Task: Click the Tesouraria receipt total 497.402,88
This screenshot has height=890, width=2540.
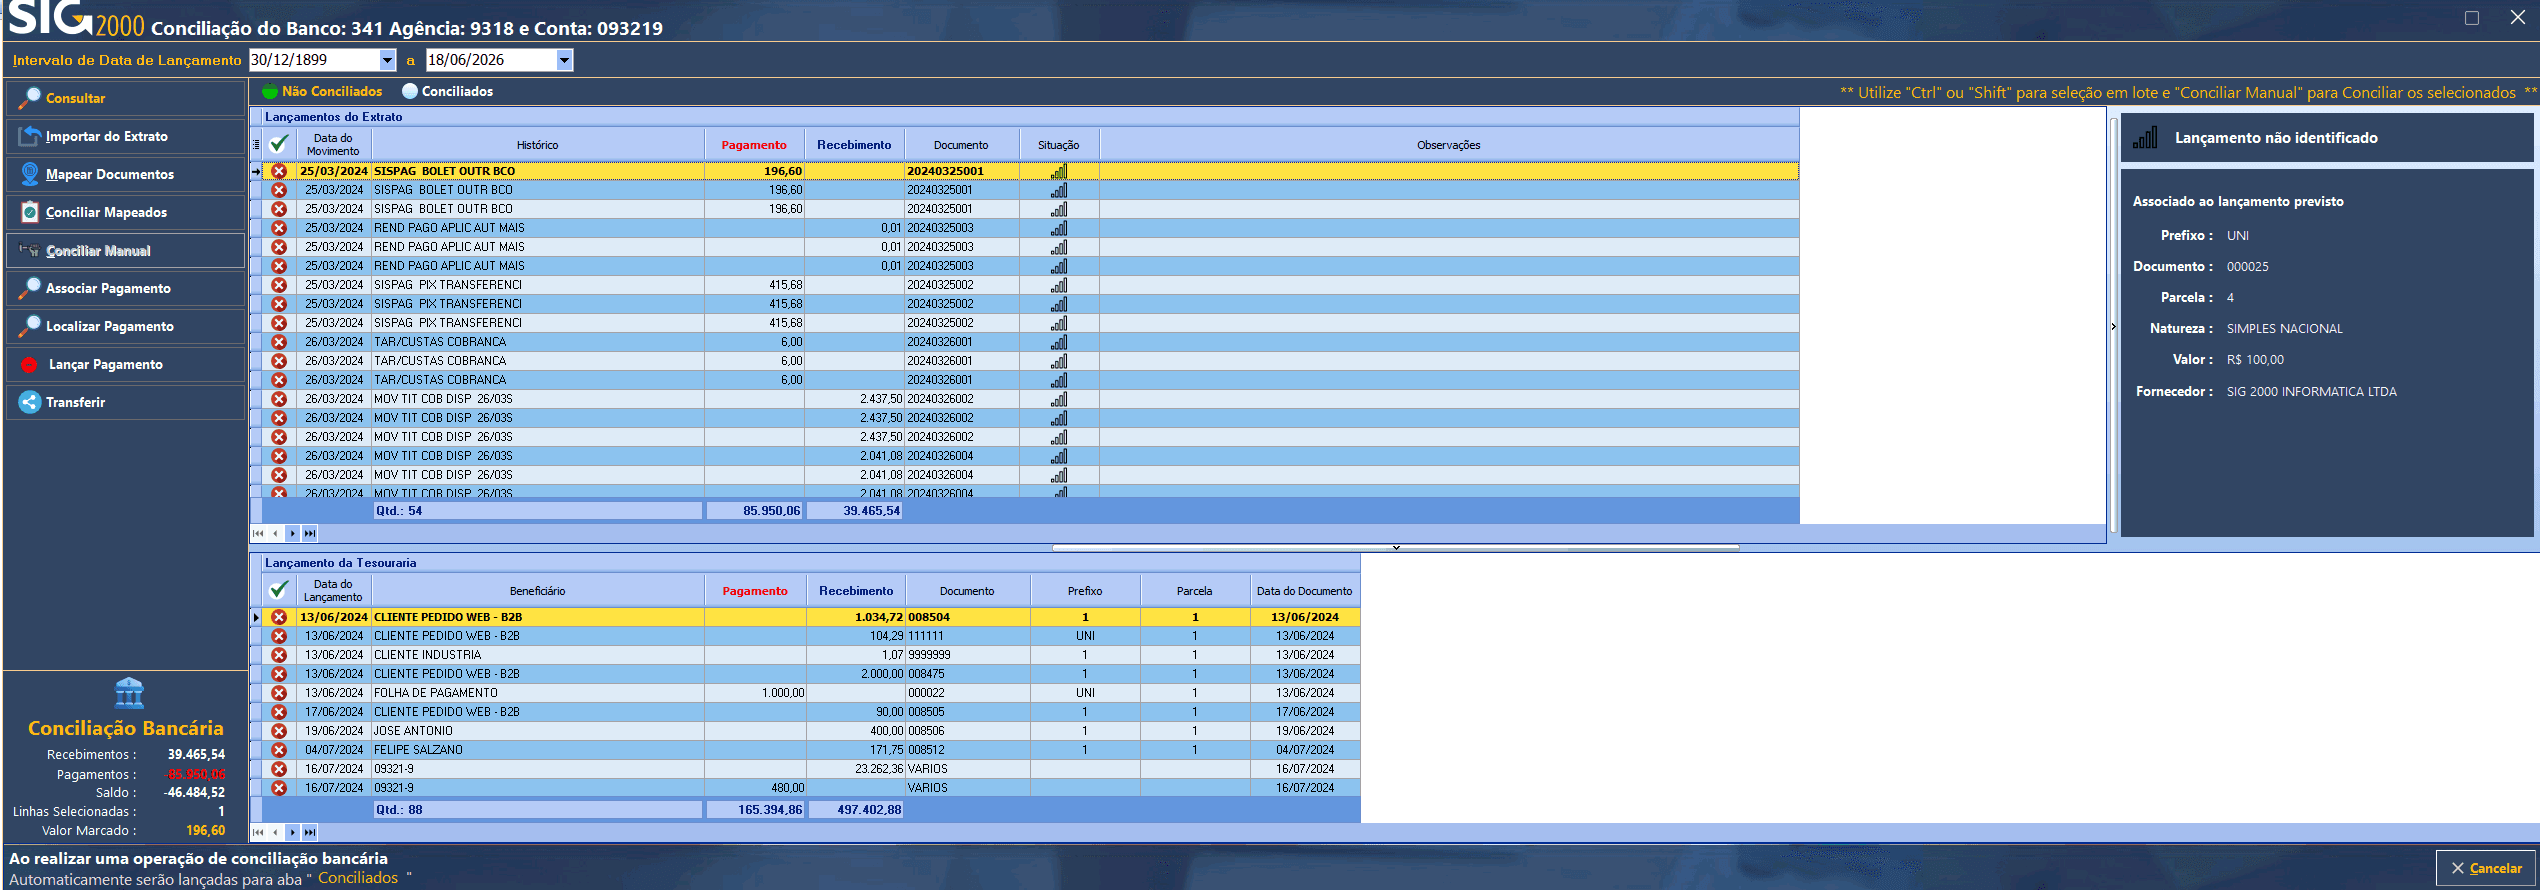Action: click(x=856, y=809)
